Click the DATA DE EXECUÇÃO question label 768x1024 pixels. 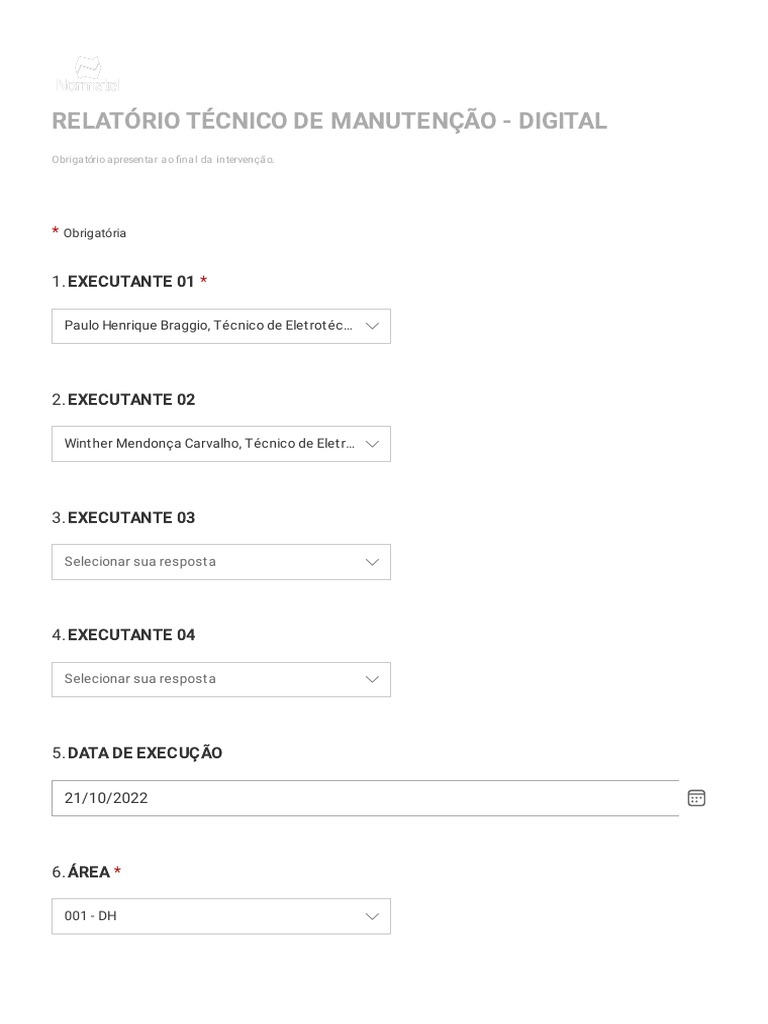pyautogui.click(x=145, y=753)
